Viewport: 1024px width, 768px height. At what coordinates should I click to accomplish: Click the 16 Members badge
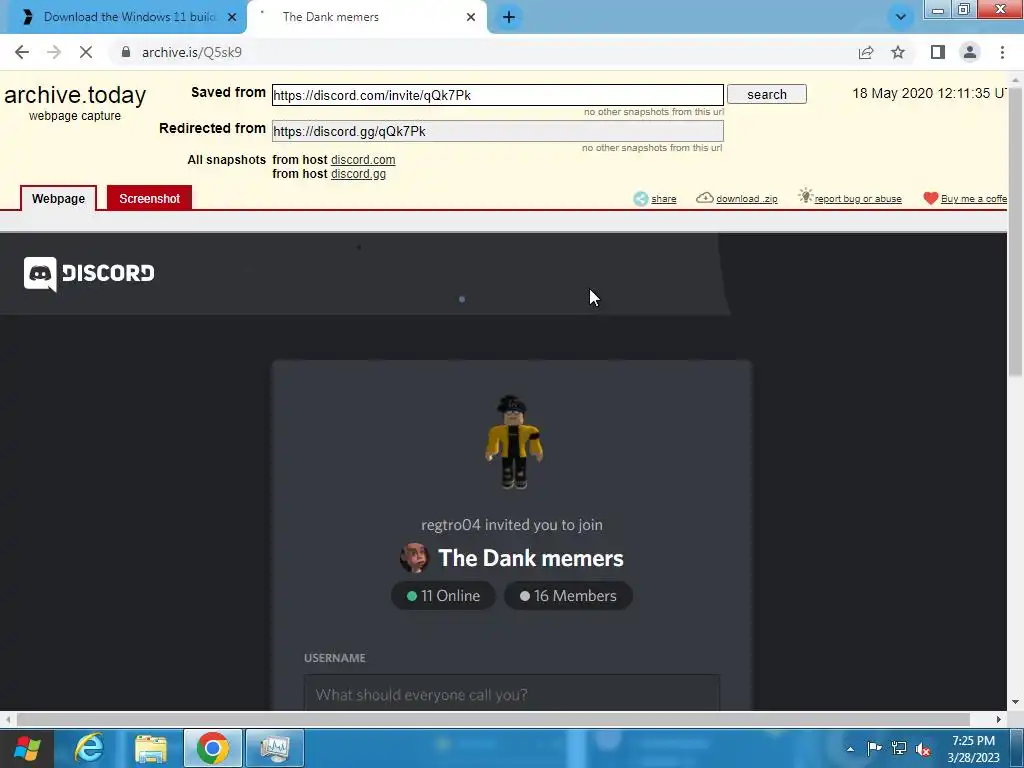pos(568,596)
